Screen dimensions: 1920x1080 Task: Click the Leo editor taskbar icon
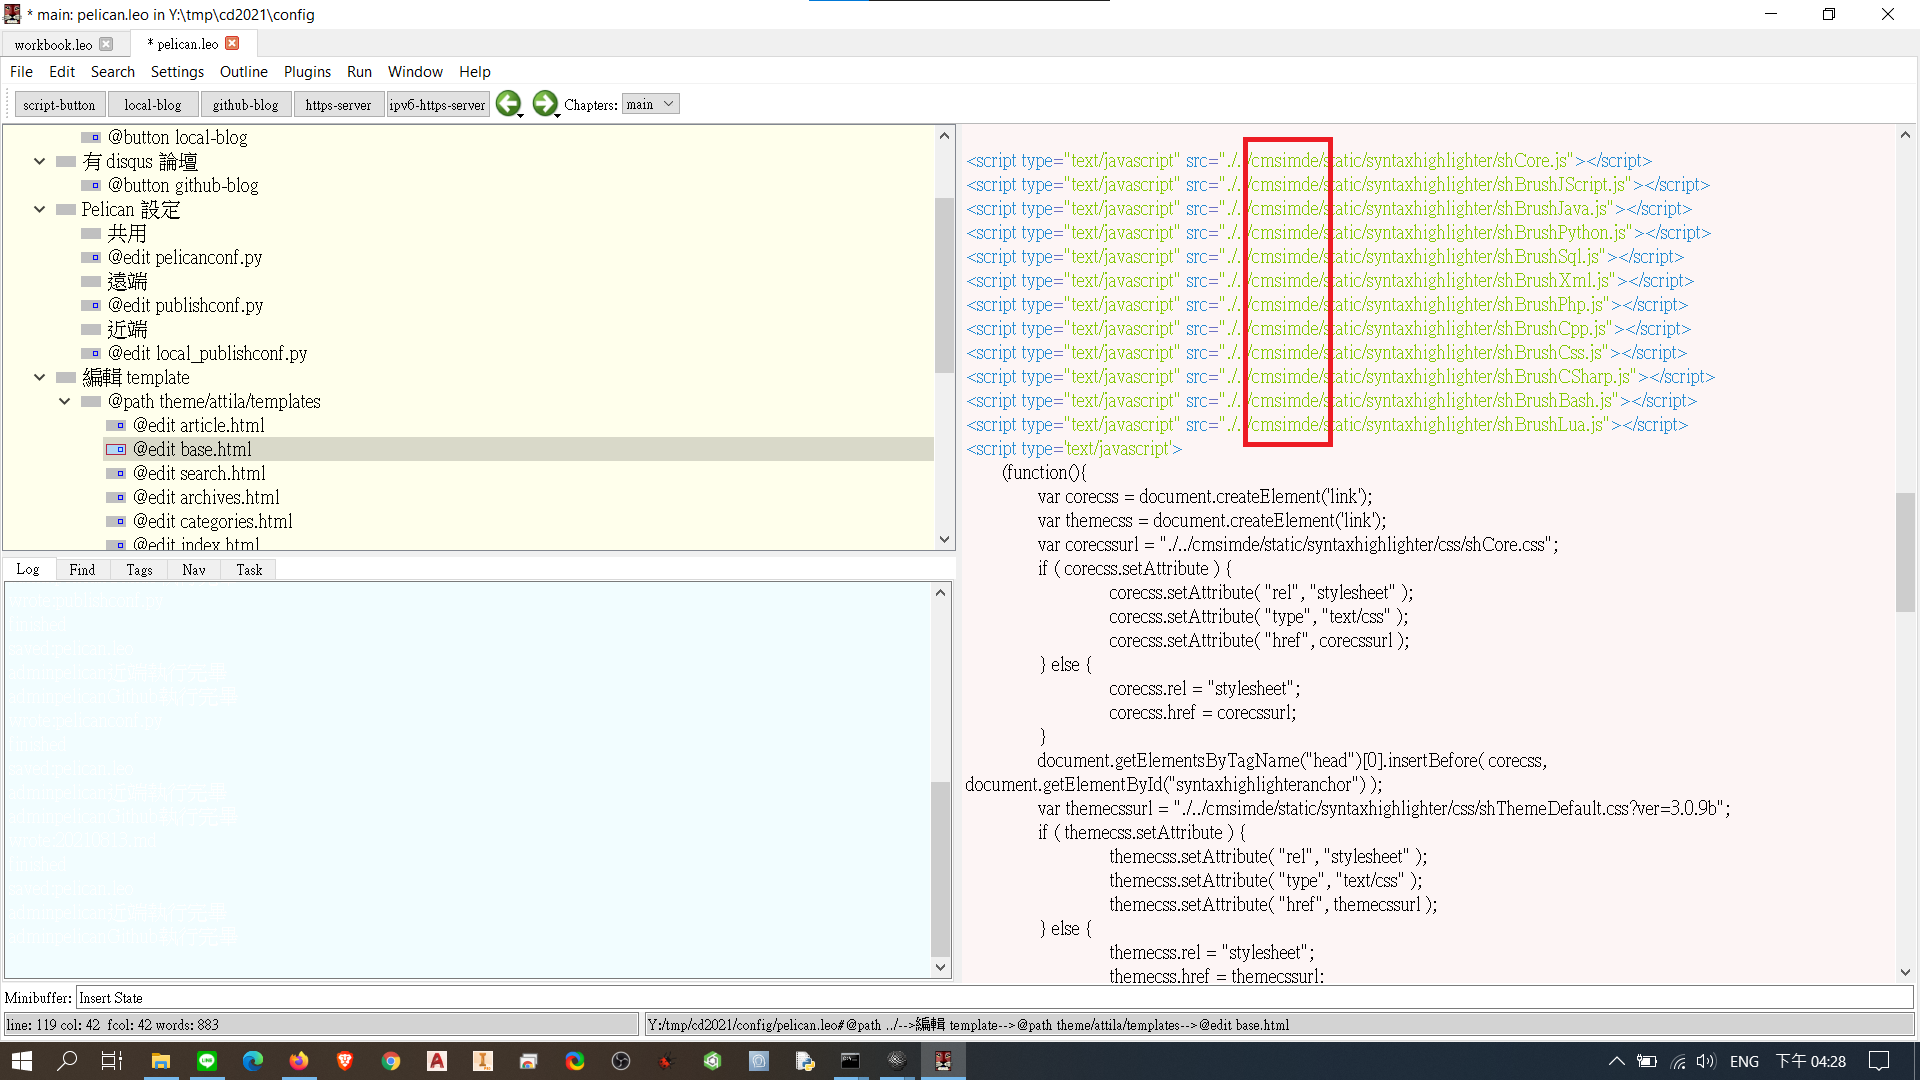tap(943, 1061)
